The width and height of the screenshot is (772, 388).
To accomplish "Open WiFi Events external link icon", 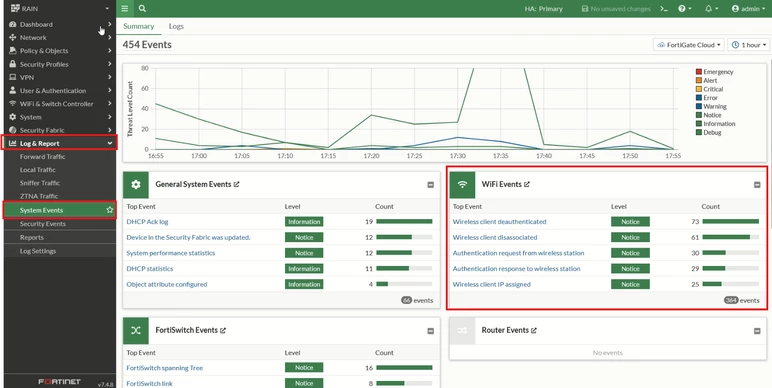I will point(527,184).
